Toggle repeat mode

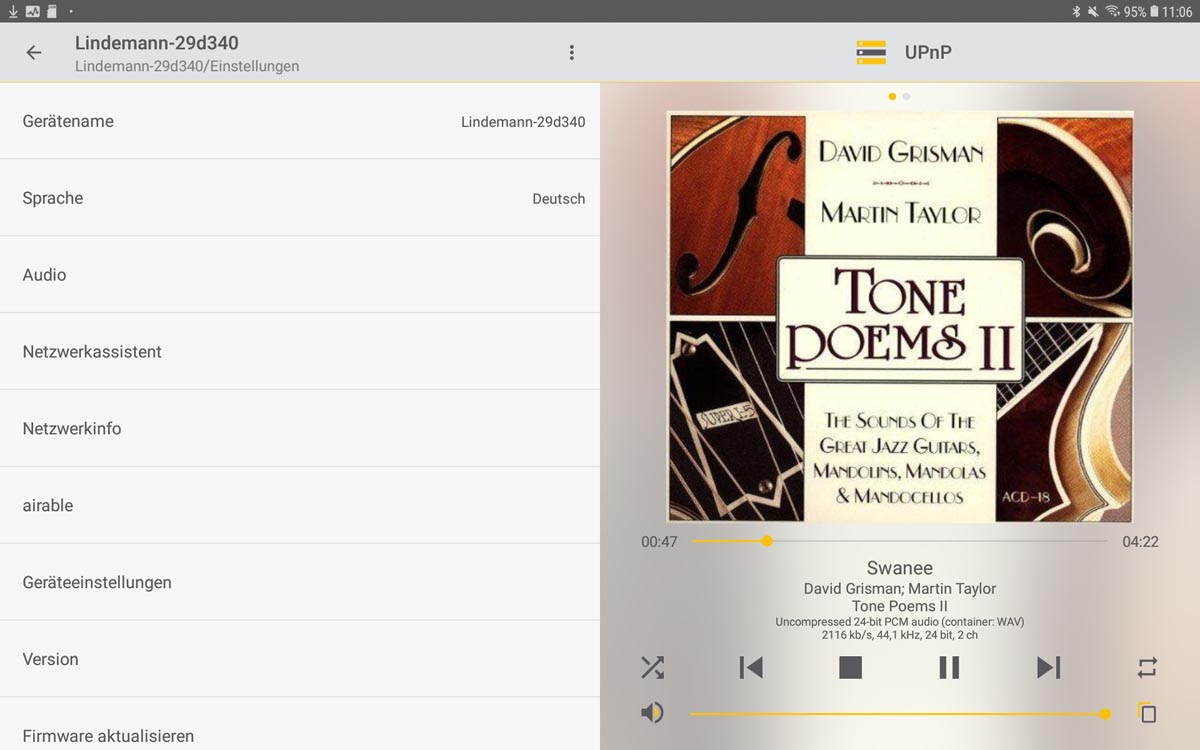[1147, 667]
